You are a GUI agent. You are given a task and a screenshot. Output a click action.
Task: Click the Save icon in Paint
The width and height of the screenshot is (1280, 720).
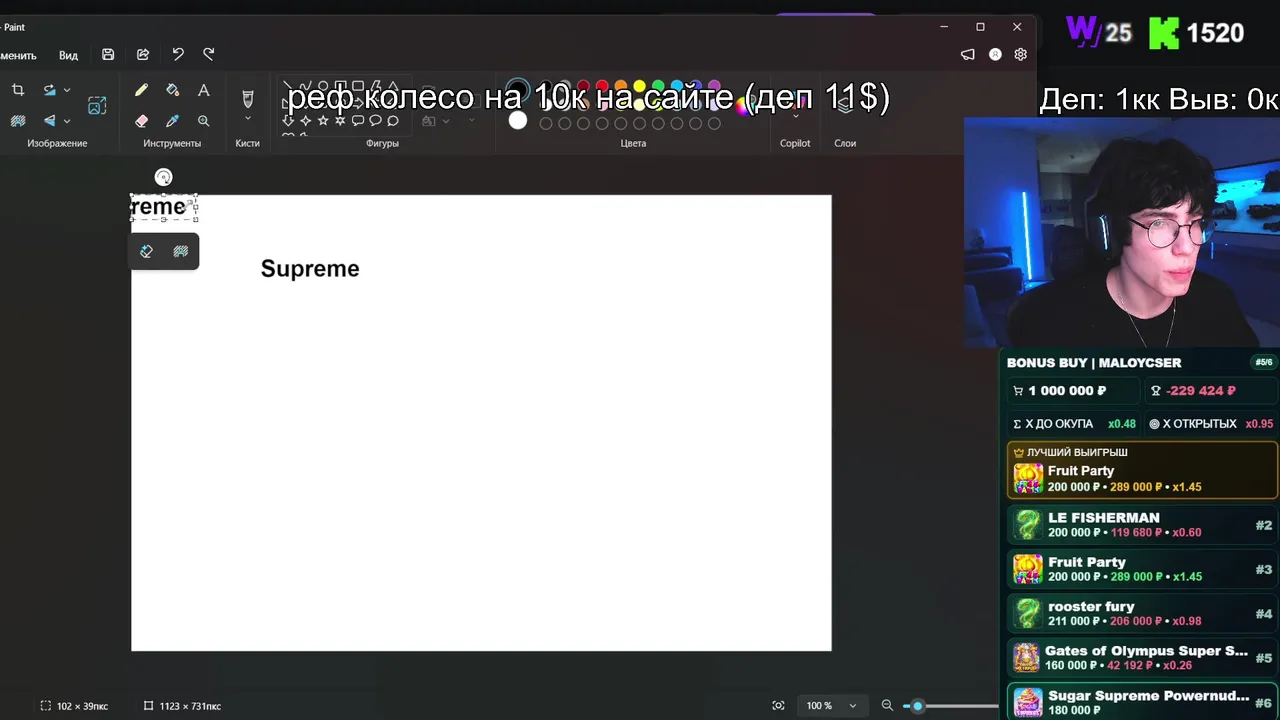tap(108, 54)
